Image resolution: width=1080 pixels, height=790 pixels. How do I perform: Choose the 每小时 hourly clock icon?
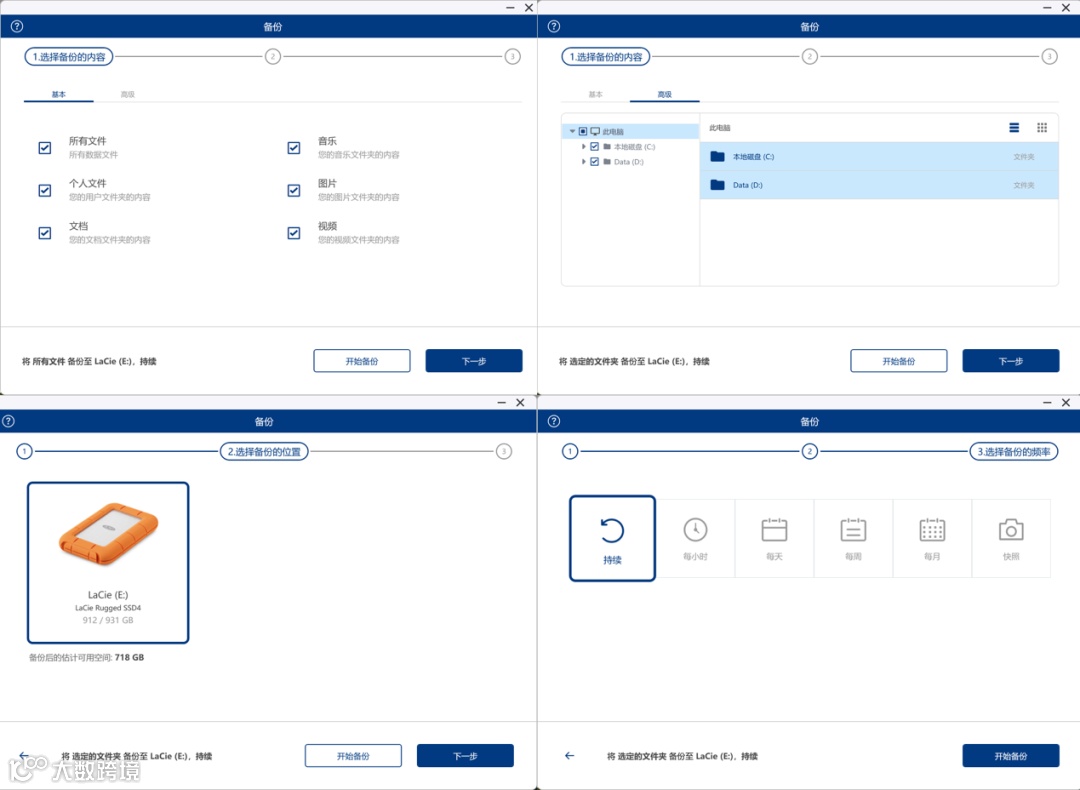695,530
